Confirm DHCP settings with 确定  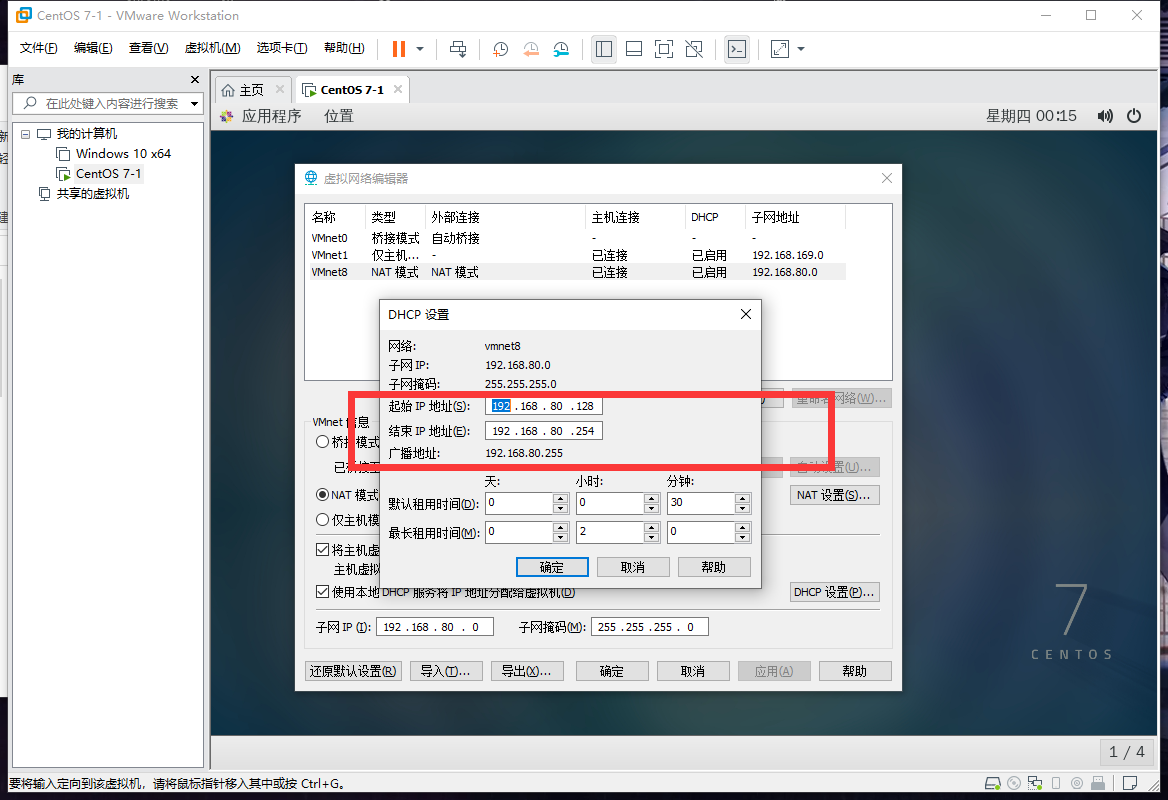[552, 567]
